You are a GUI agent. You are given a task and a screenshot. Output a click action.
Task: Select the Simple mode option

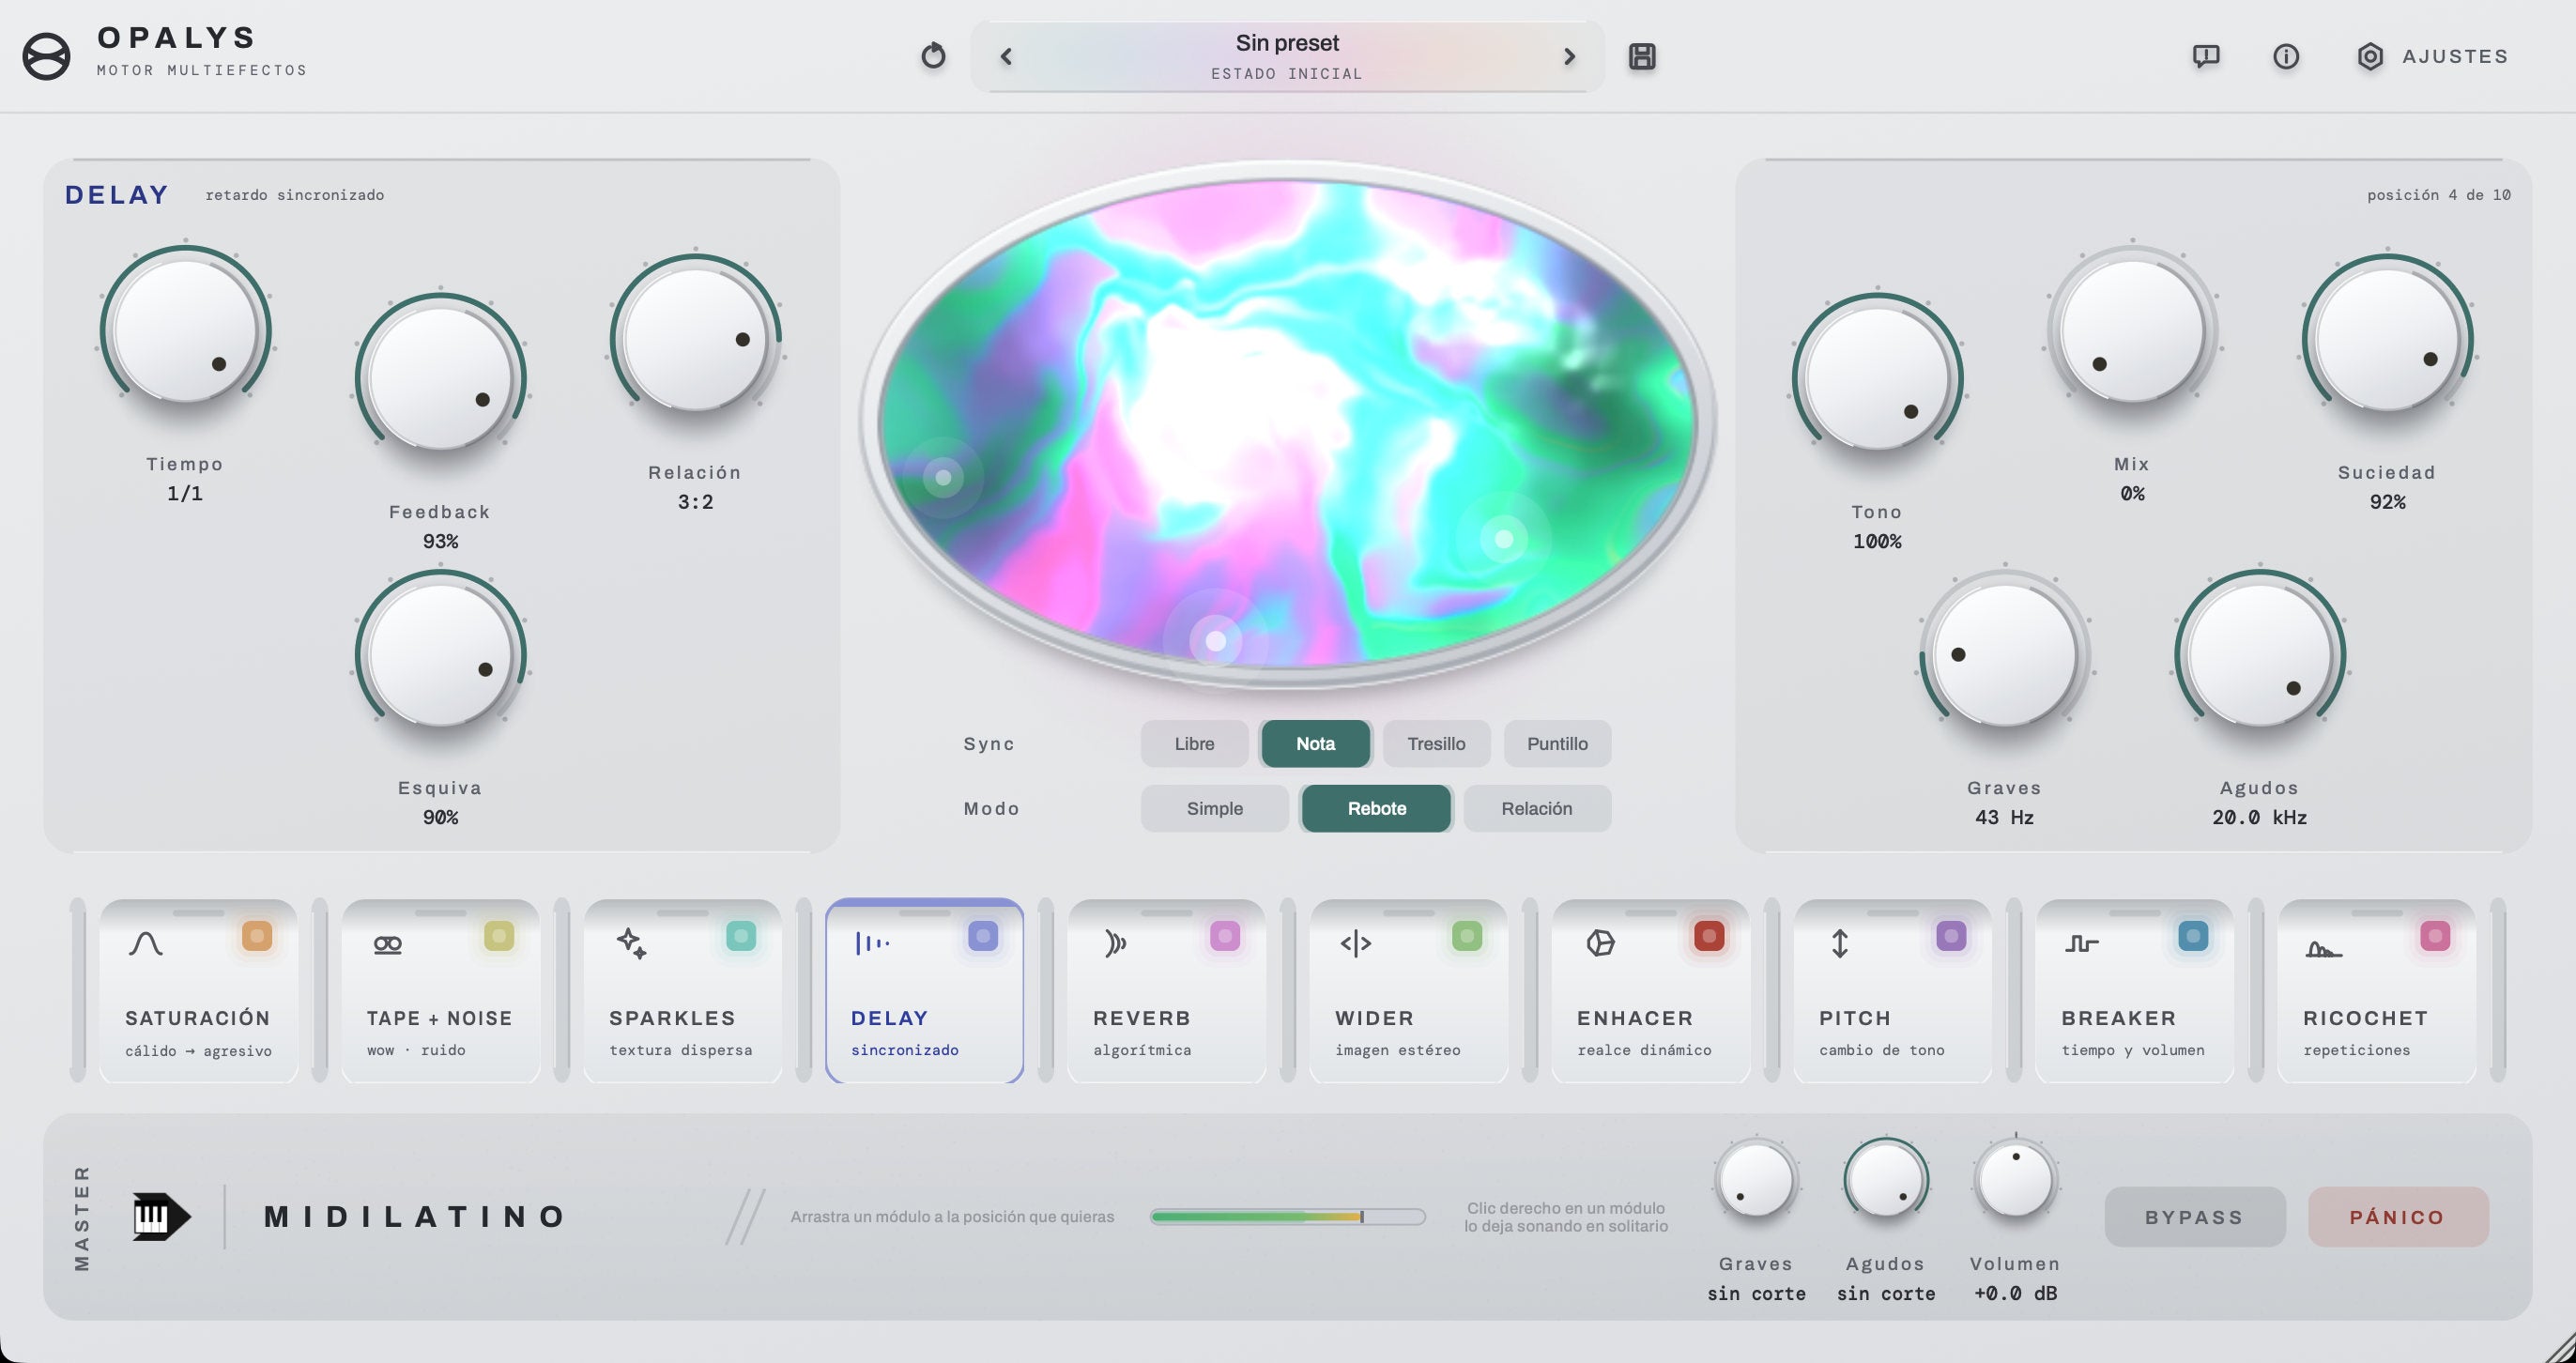1215,809
